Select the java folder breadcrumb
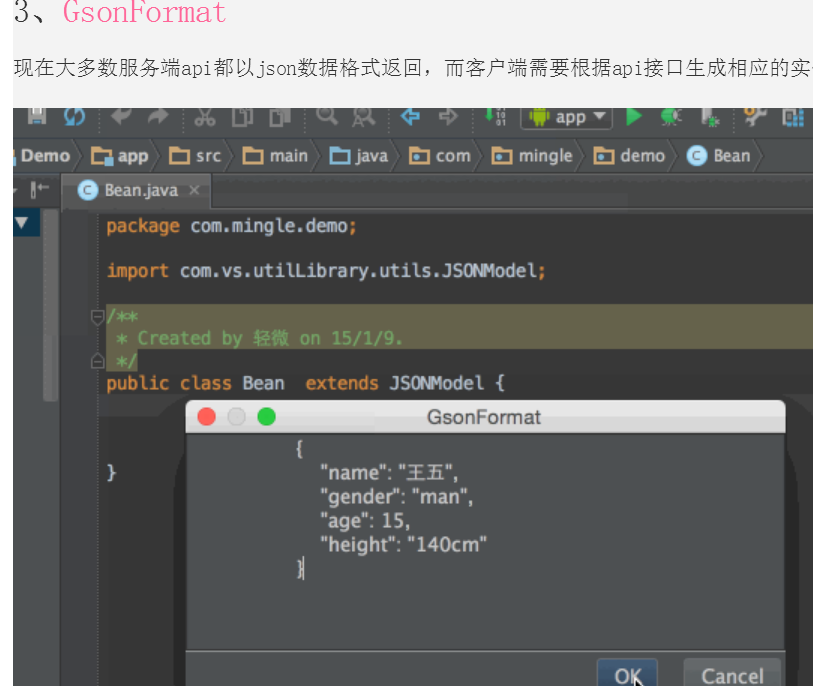Screen dimensions: 813x686 click(359, 156)
